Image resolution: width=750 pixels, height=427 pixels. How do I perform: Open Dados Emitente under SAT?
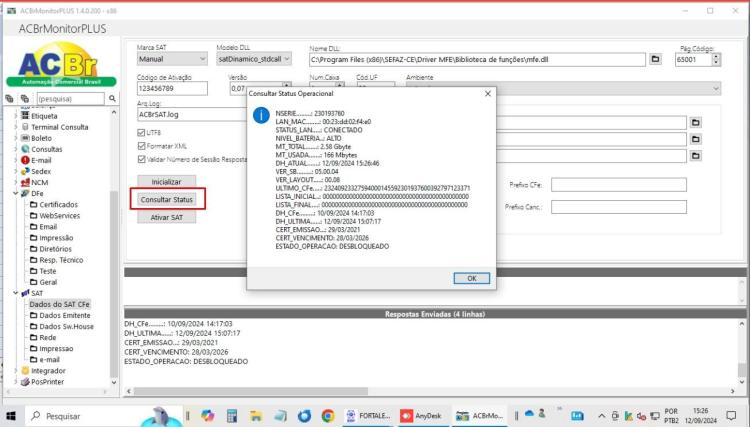[65, 315]
